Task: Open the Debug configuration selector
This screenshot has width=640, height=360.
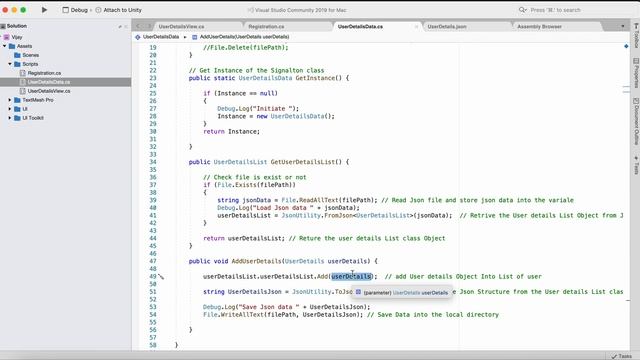Action: coord(76,10)
